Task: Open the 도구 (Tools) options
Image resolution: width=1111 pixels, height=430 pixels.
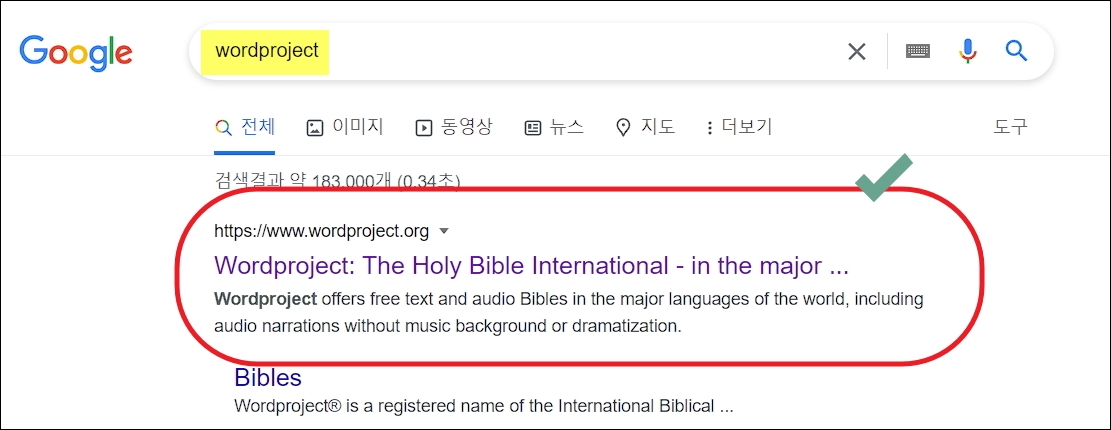Action: click(x=1010, y=128)
